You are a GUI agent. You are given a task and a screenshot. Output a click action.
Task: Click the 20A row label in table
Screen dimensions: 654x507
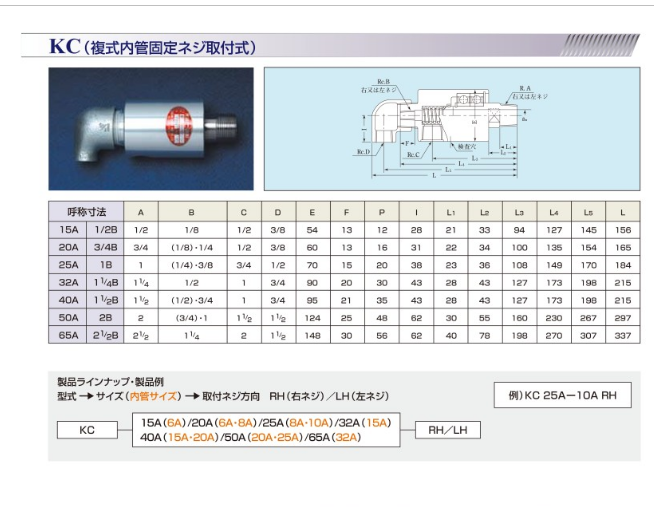click(68, 247)
